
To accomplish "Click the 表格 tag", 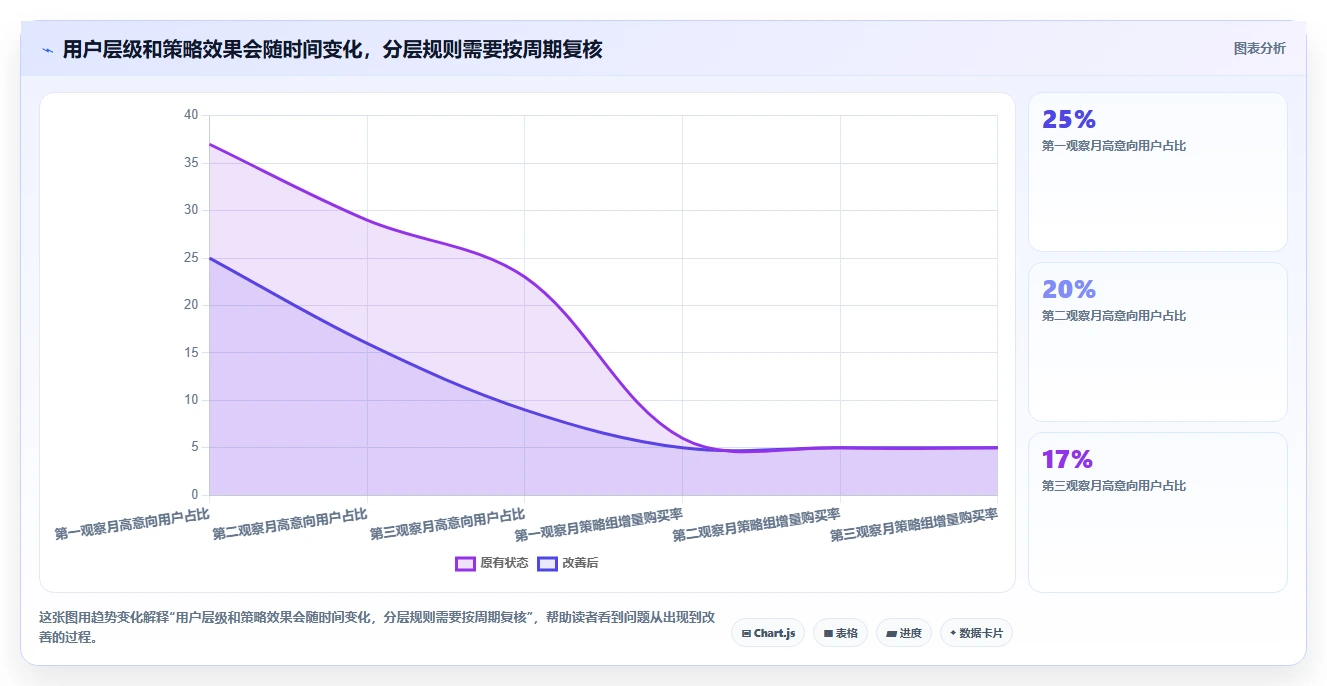I will (840, 633).
